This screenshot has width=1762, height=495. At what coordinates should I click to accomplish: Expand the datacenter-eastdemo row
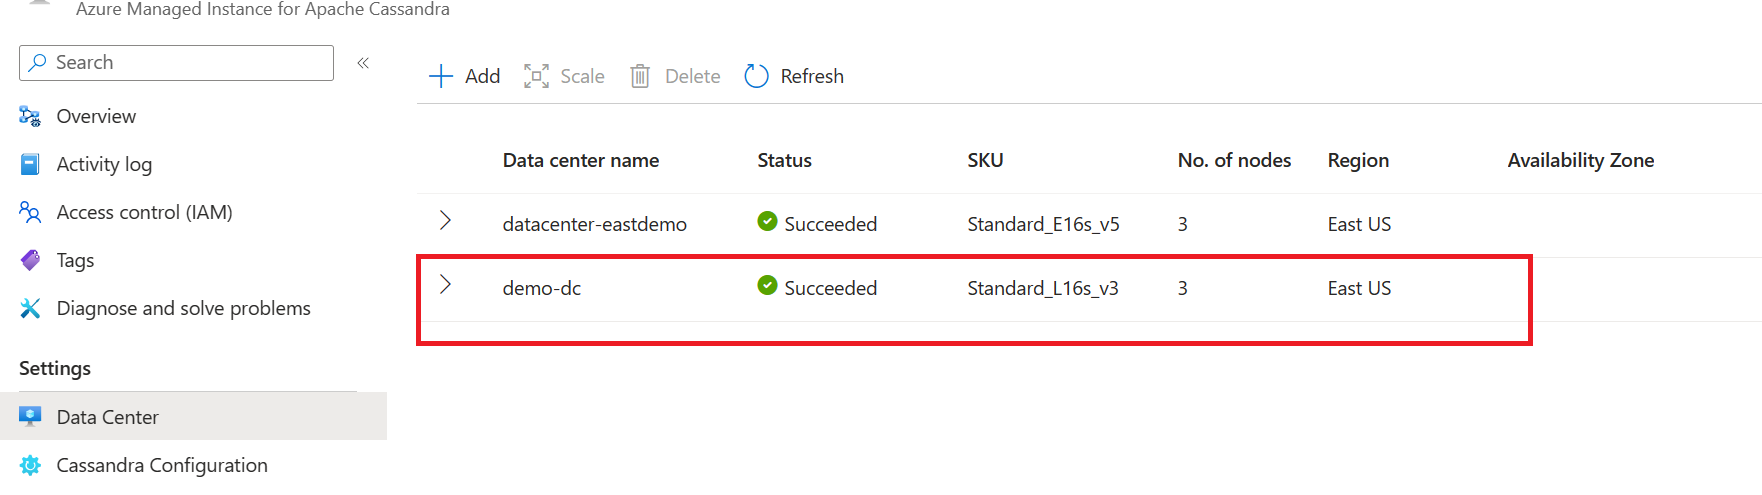446,221
